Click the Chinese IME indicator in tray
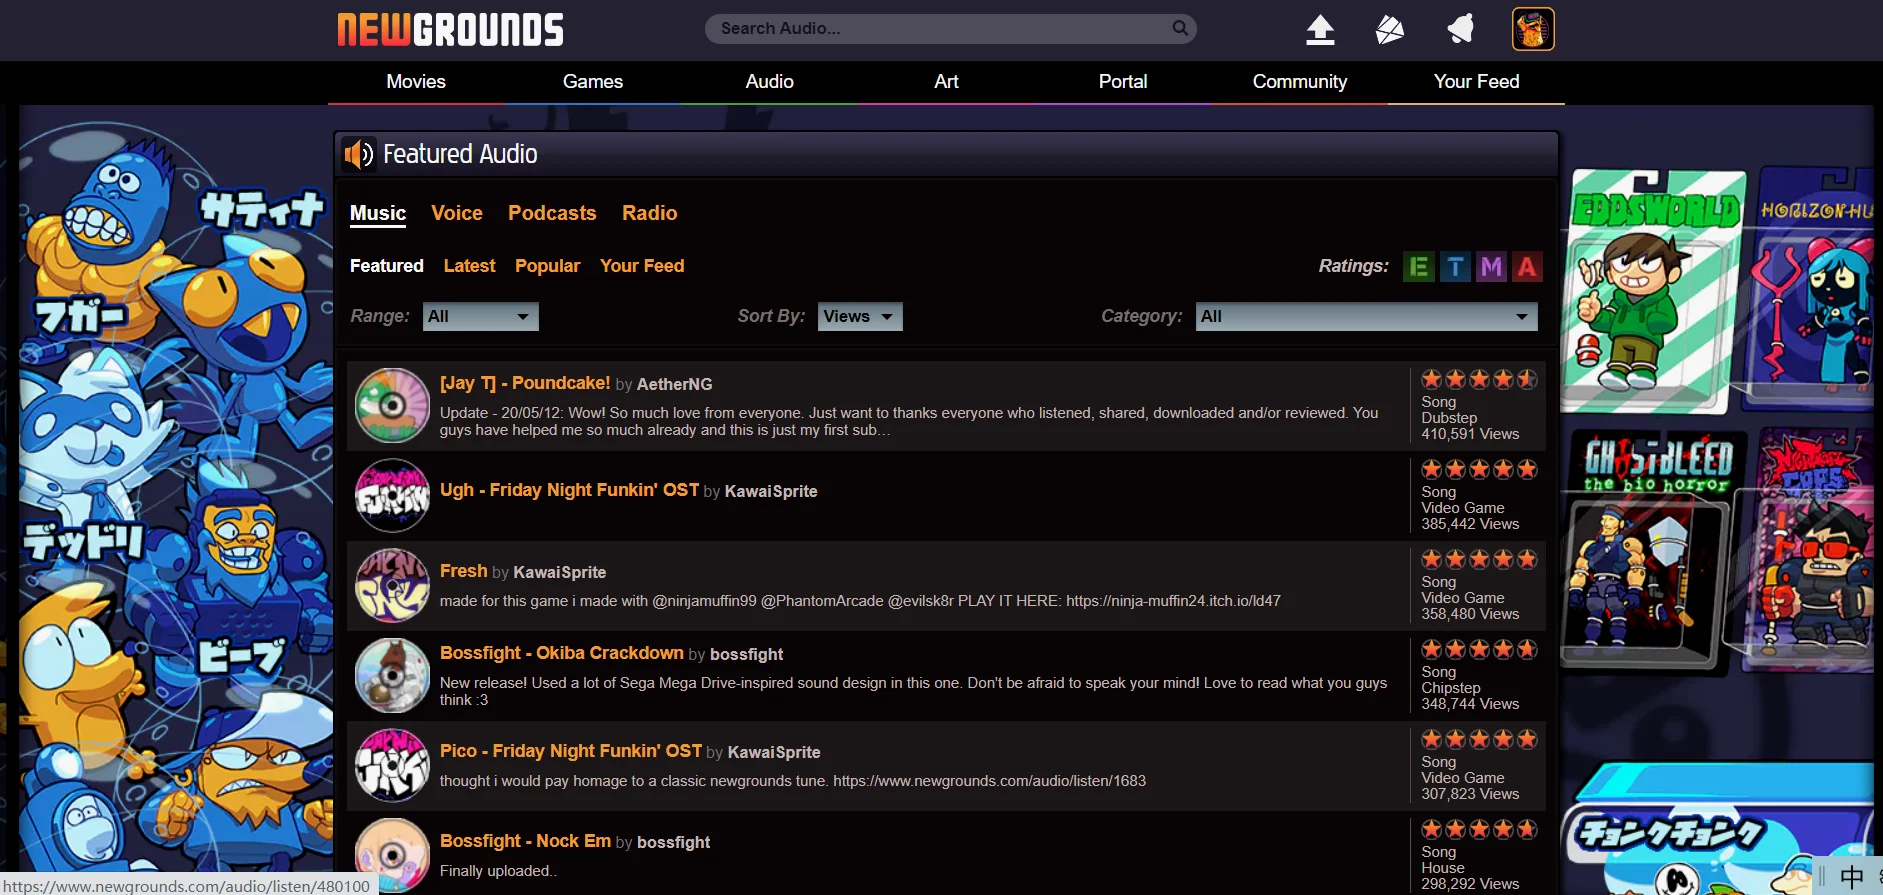This screenshot has width=1883, height=895. (x=1851, y=877)
